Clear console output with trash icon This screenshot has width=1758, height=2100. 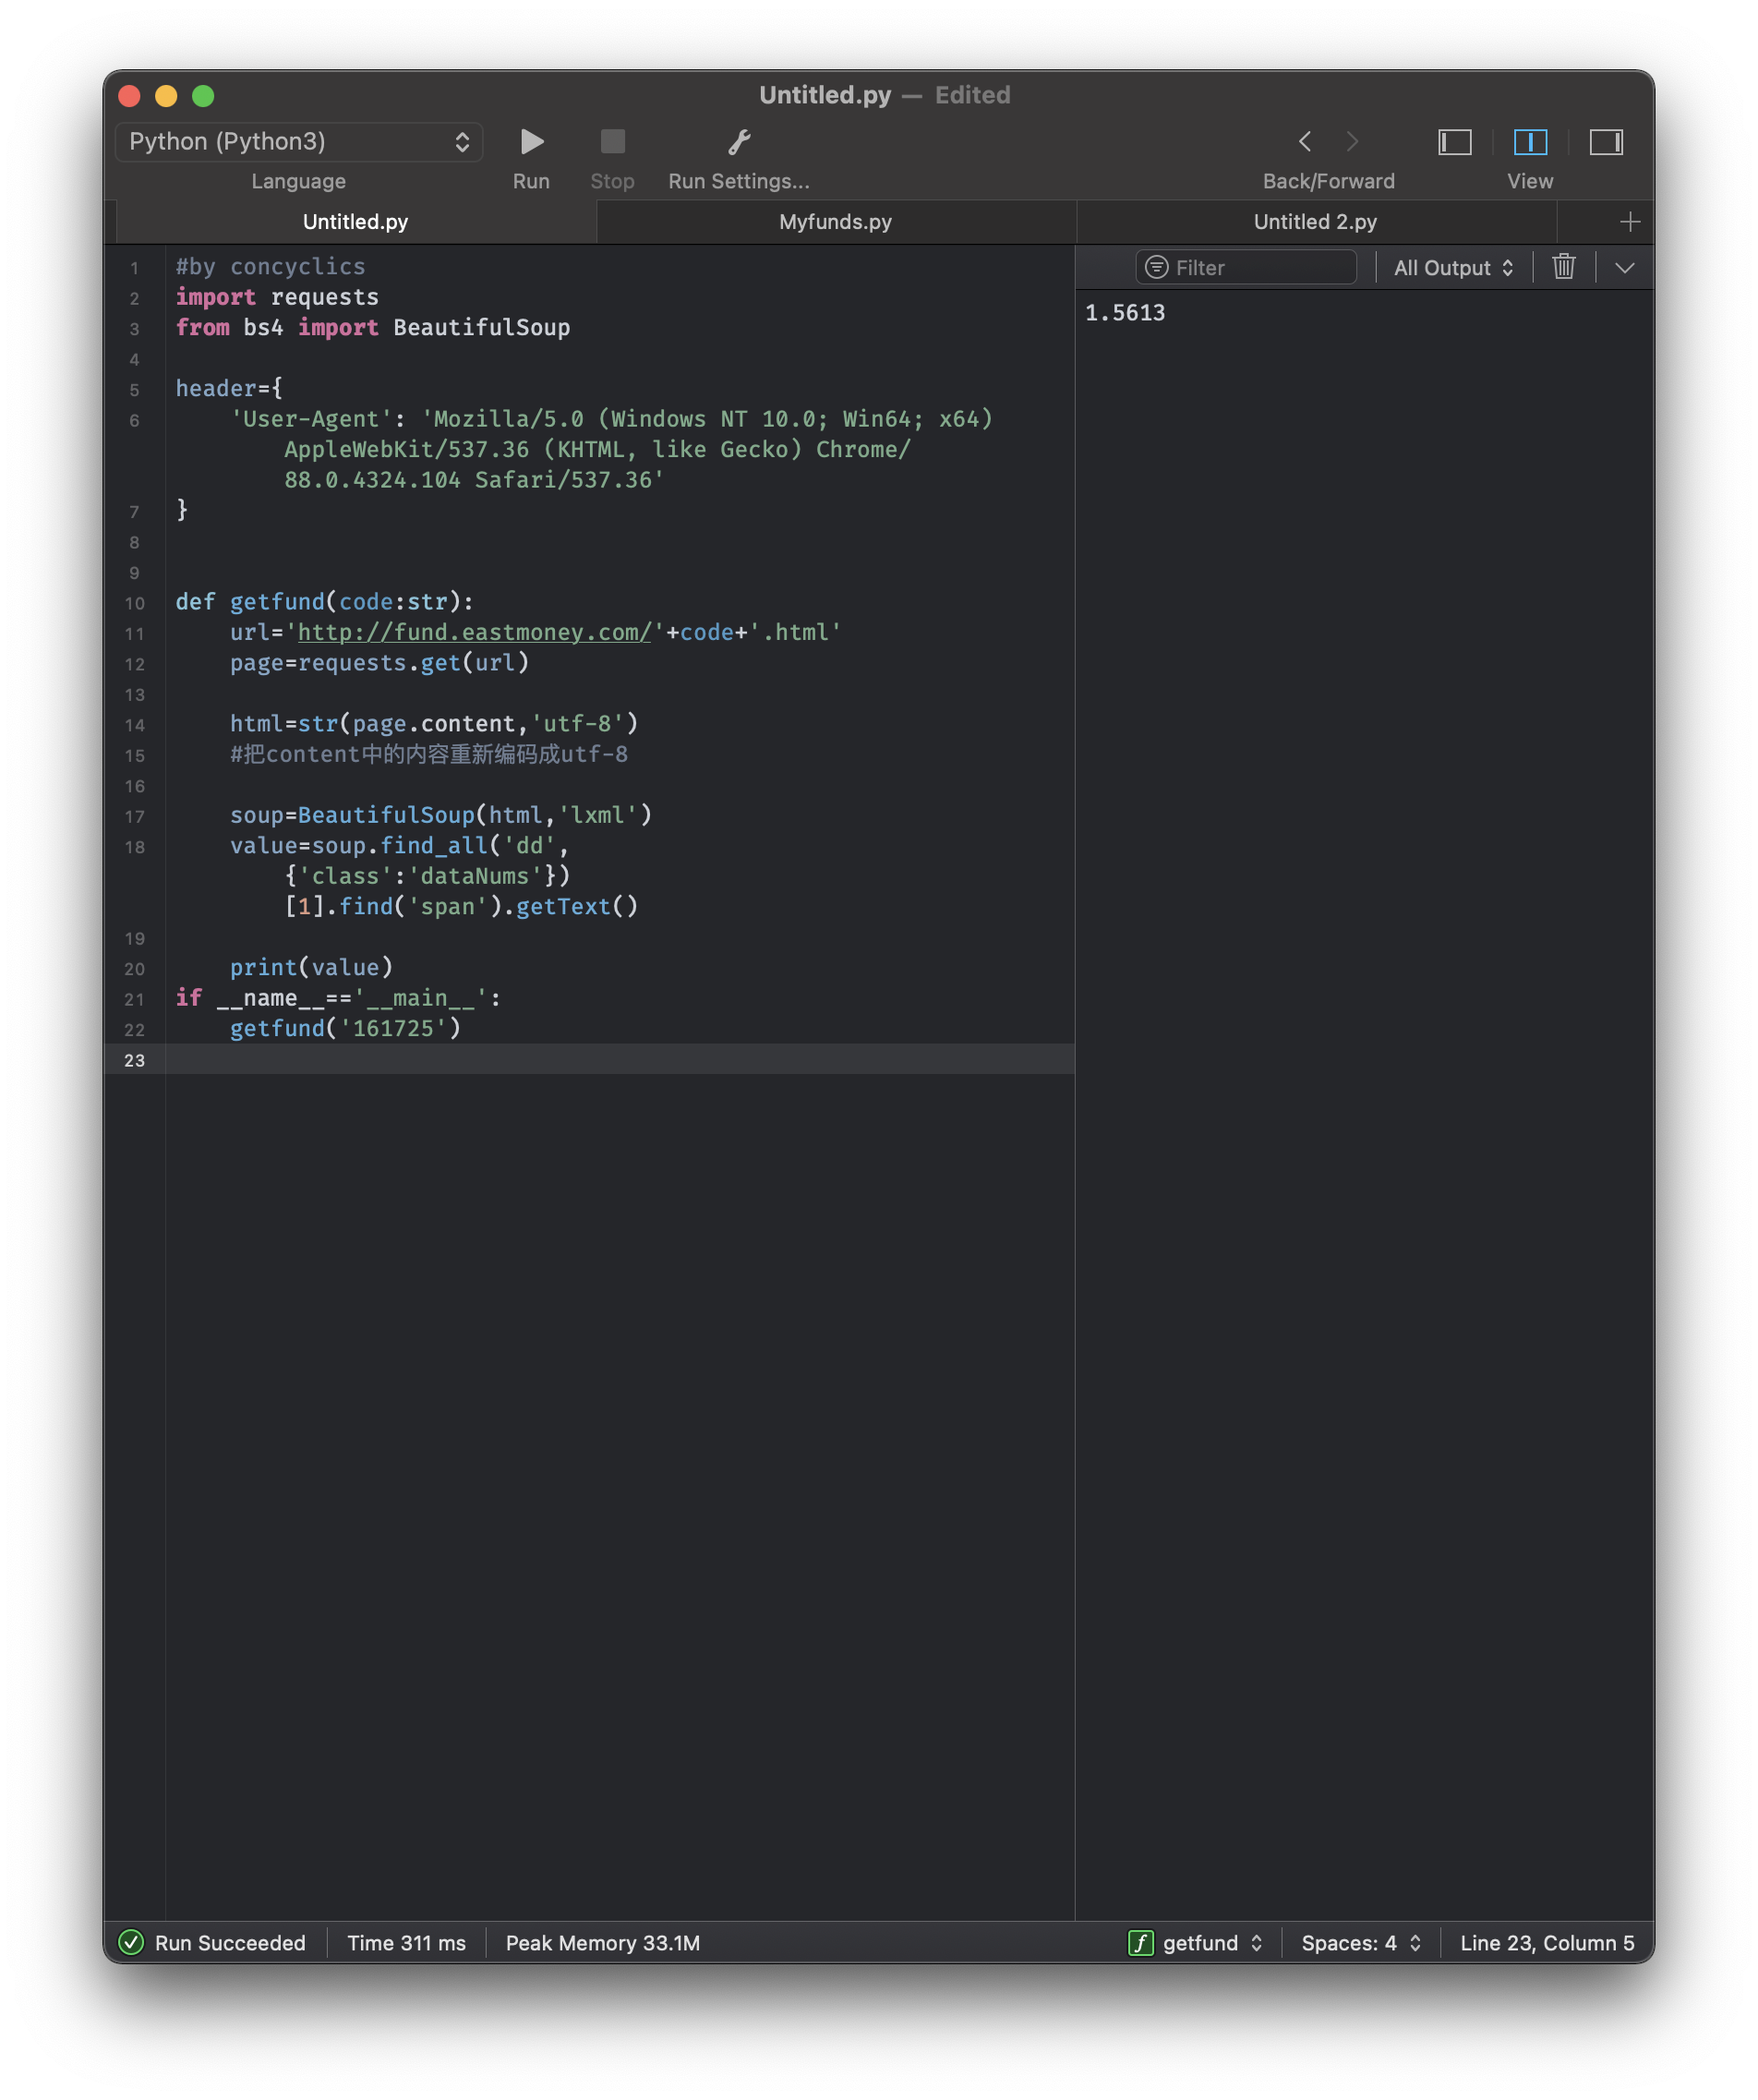(1564, 267)
